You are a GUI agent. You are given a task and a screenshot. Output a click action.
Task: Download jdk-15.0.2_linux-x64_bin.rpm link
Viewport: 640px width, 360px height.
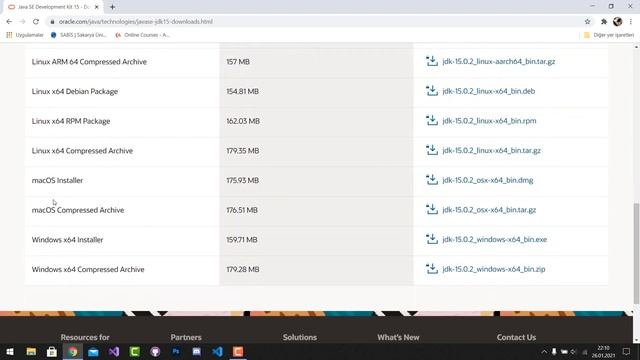[x=489, y=121]
